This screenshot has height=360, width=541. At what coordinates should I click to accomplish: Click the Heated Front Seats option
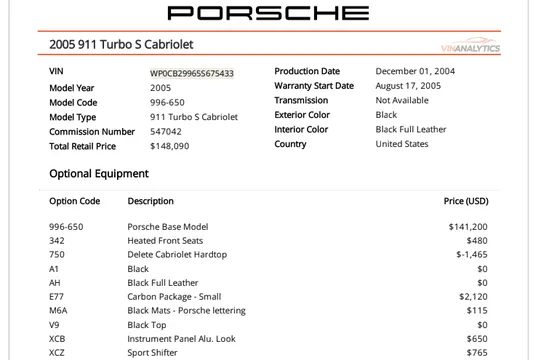click(165, 241)
